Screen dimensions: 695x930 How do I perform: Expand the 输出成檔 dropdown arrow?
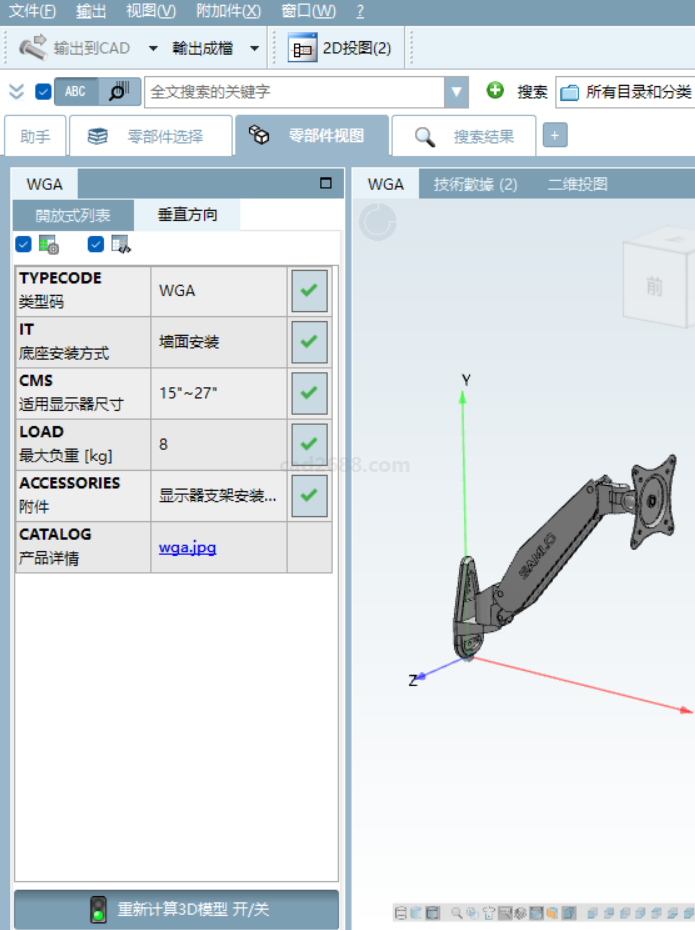click(x=255, y=48)
